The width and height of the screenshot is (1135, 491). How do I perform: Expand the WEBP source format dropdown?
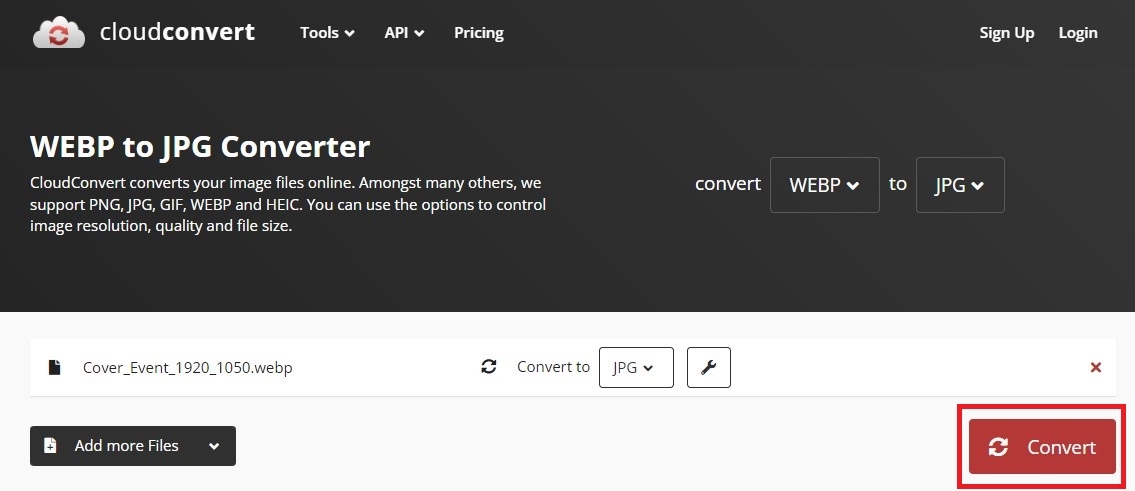click(824, 185)
